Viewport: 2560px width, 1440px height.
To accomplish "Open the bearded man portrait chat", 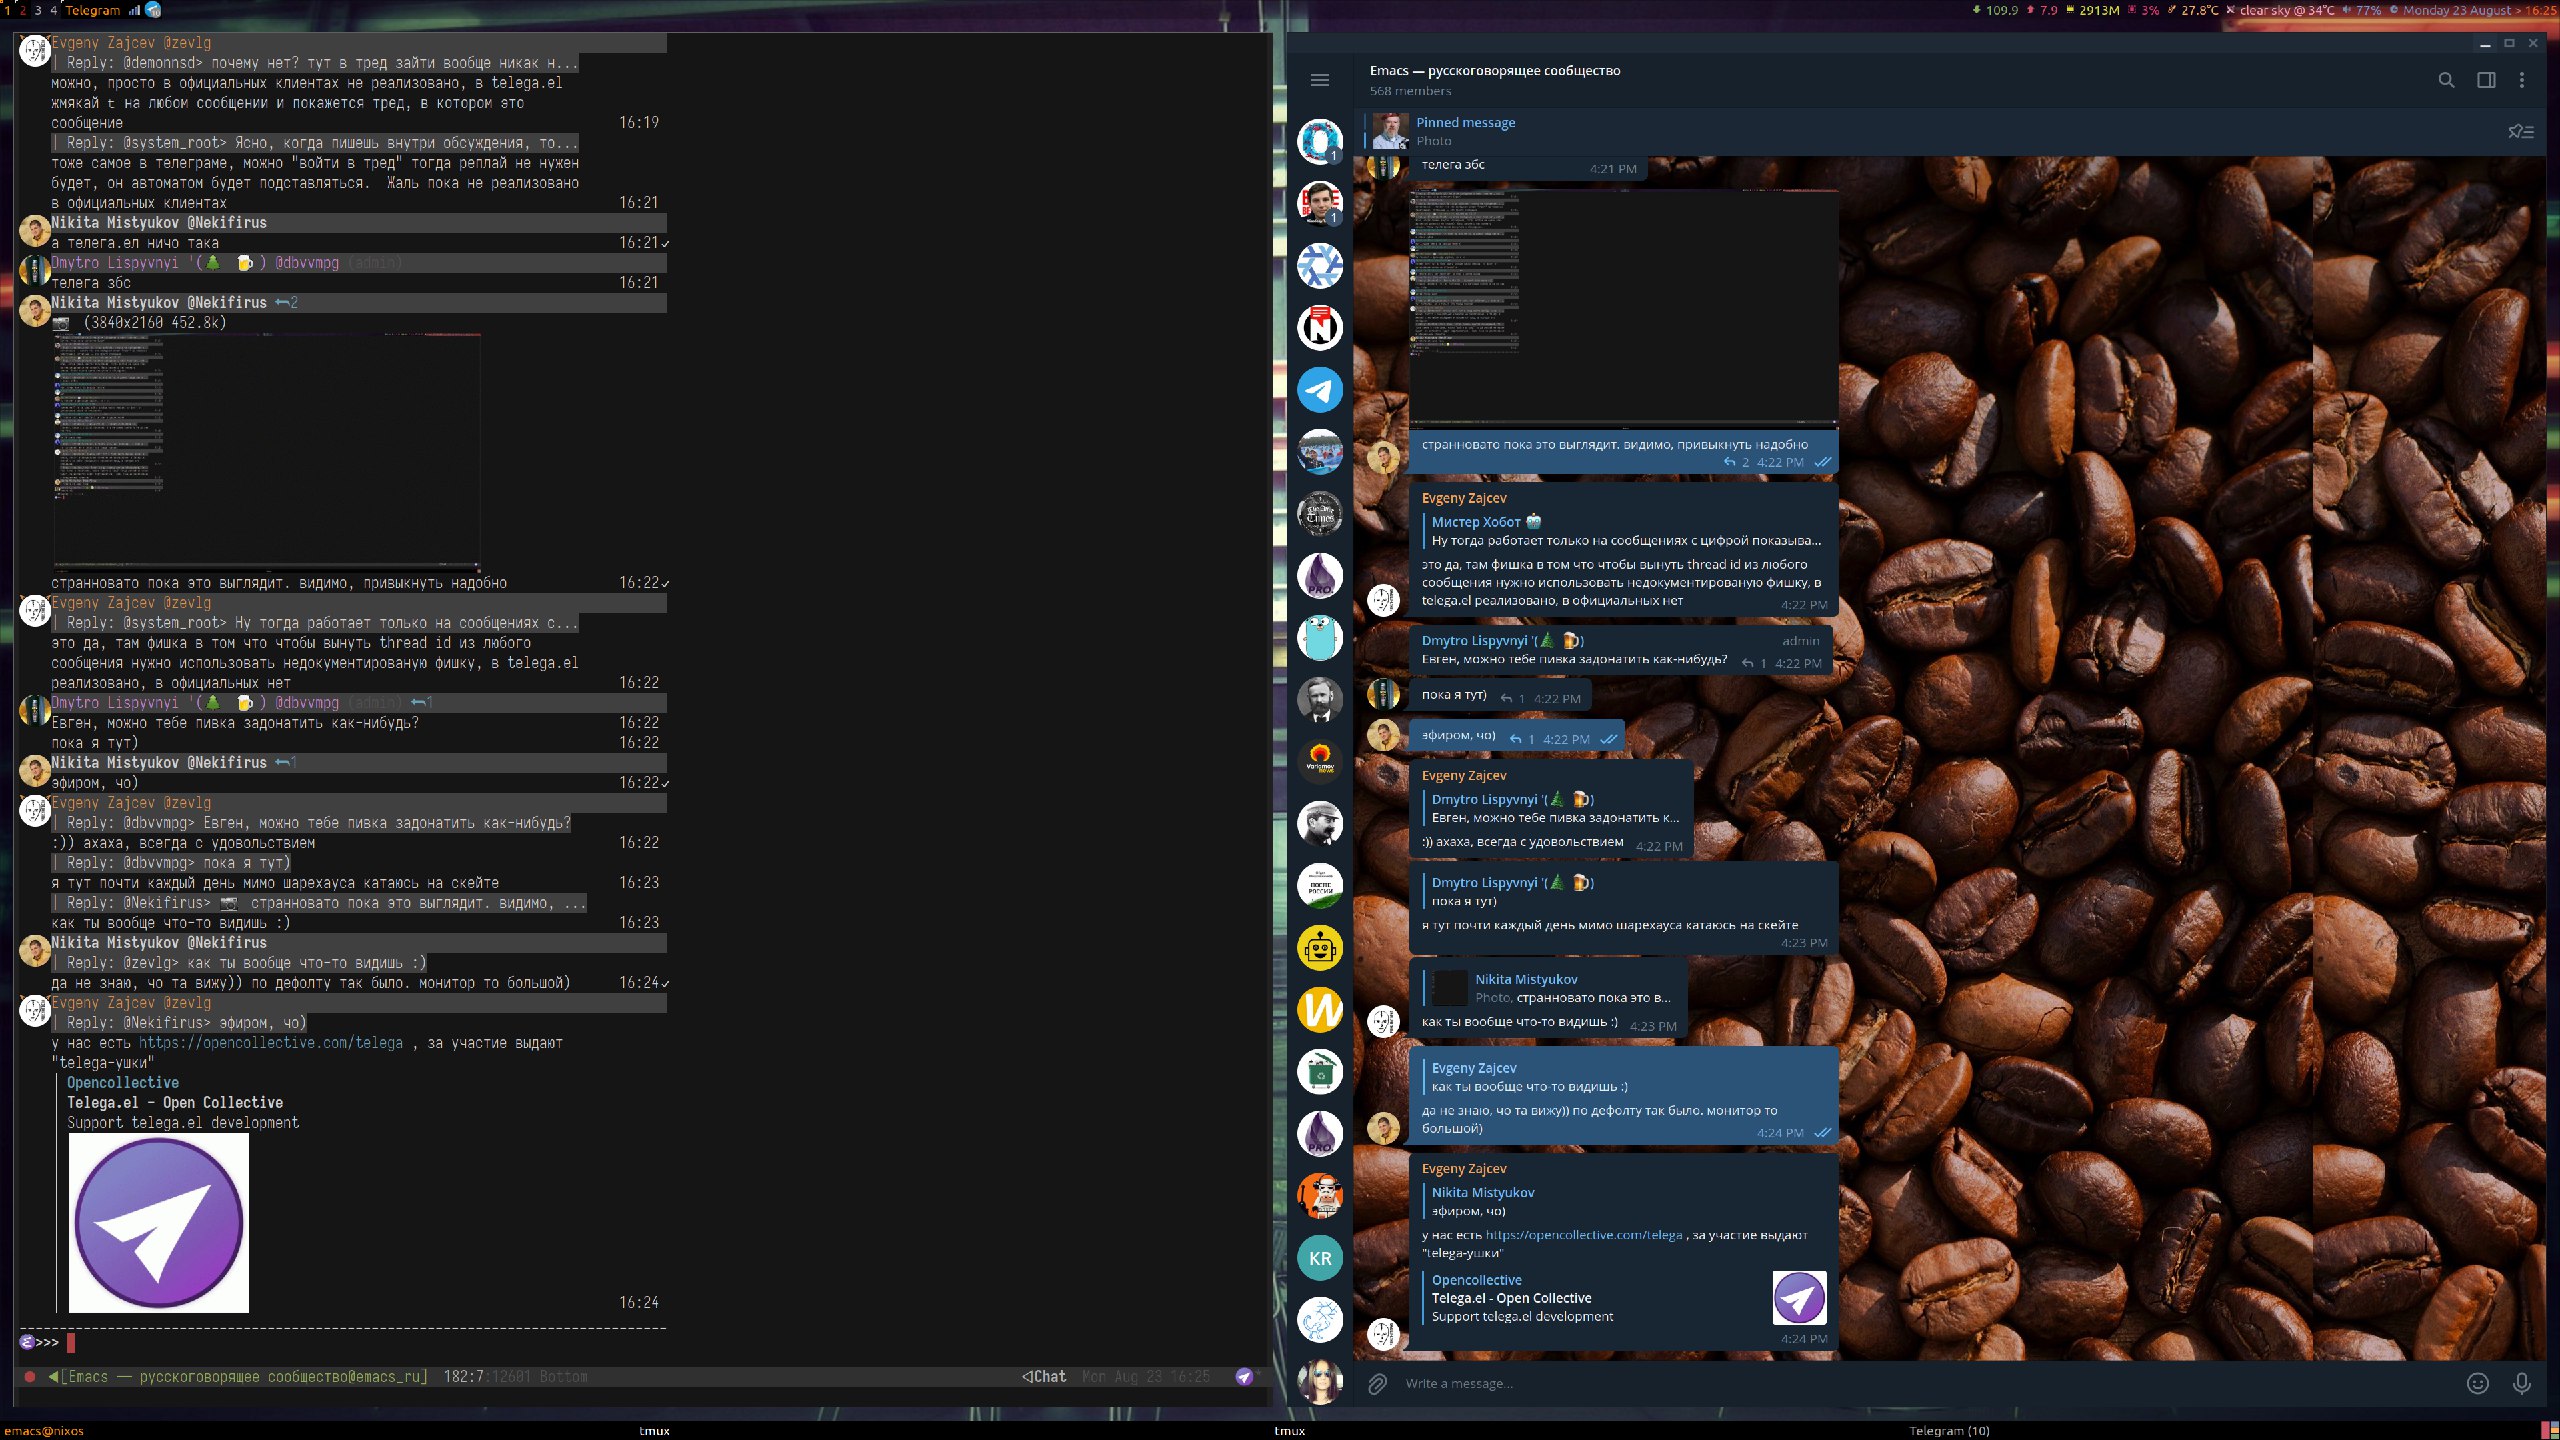I will click(1320, 700).
